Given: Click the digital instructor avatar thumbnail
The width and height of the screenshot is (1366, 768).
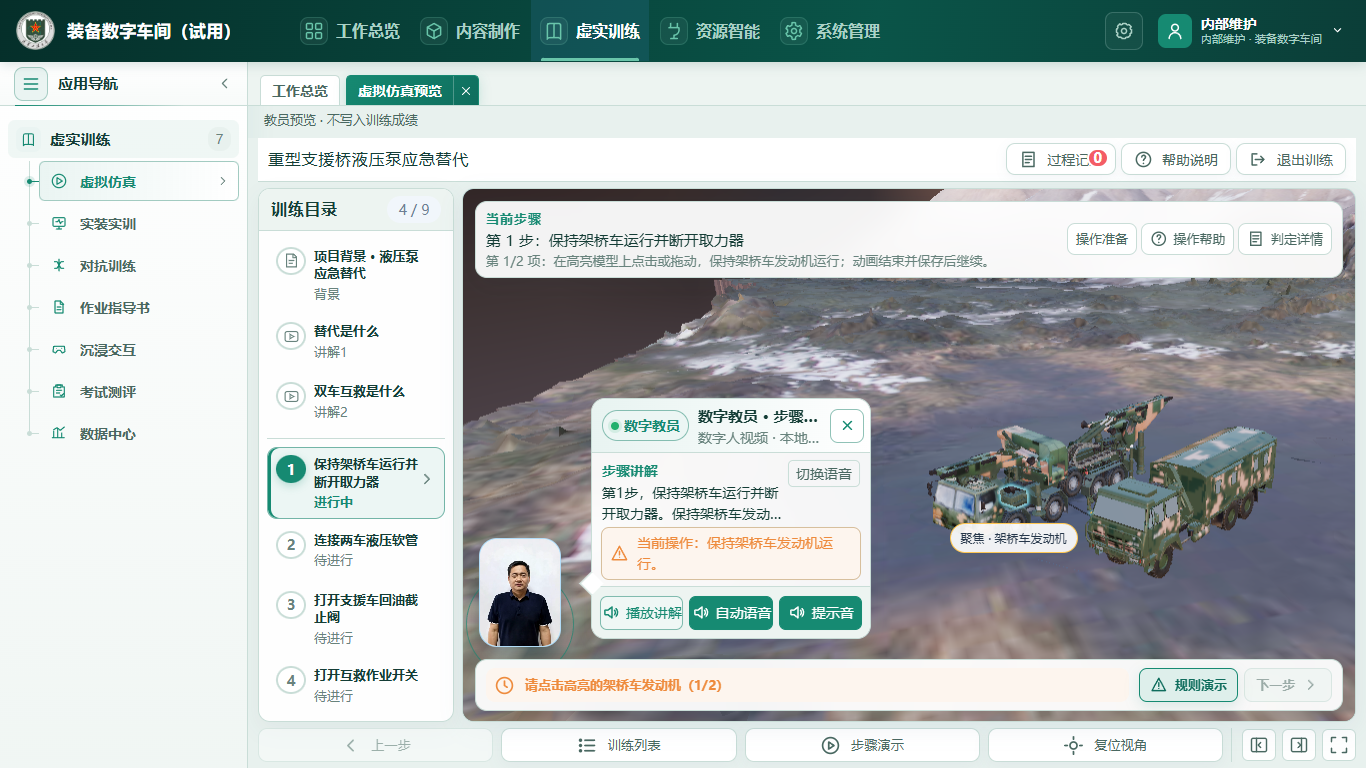Looking at the screenshot, I should pyautogui.click(x=520, y=593).
